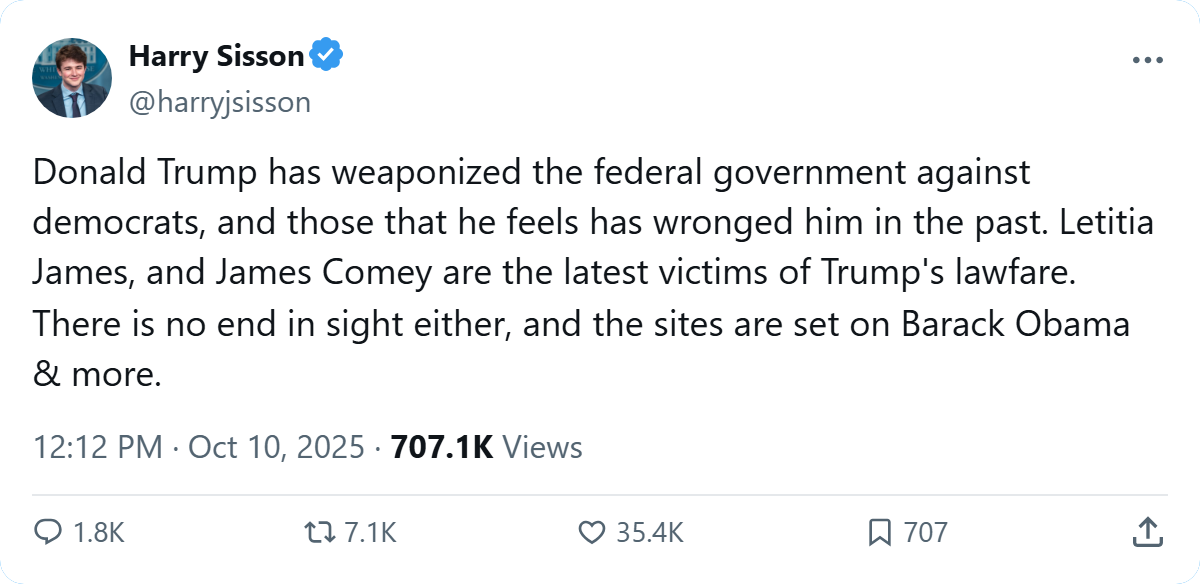Click the 707 bookmarks count
1200x584 pixels.
point(925,533)
